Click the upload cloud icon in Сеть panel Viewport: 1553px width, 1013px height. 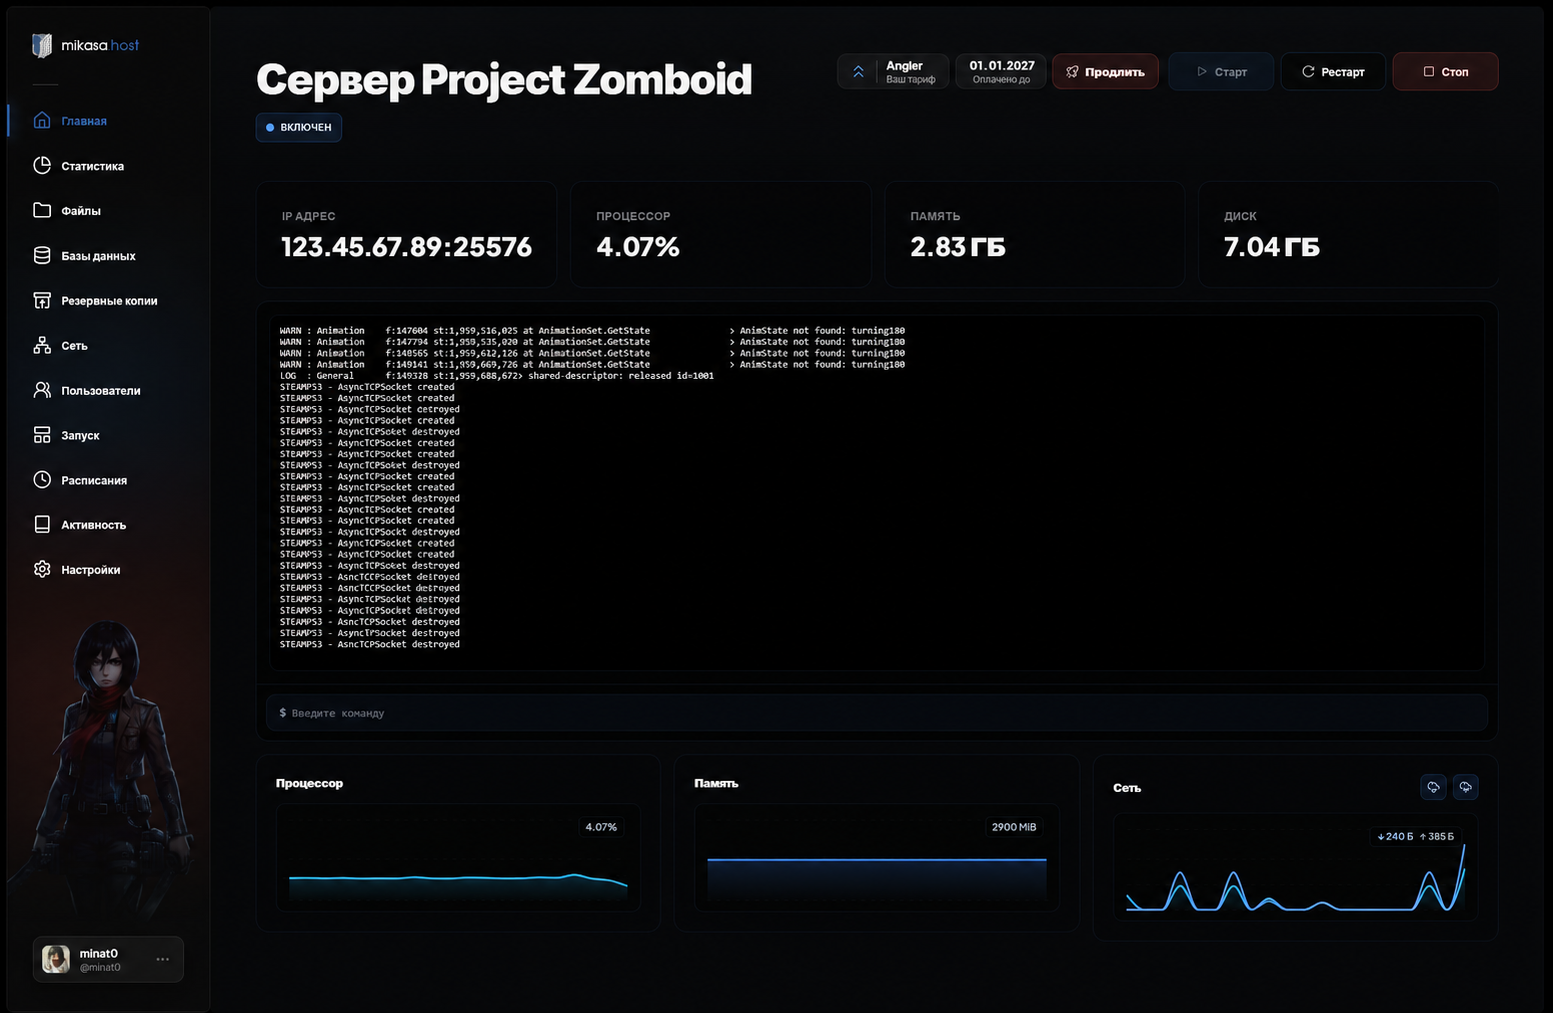(x=1465, y=787)
